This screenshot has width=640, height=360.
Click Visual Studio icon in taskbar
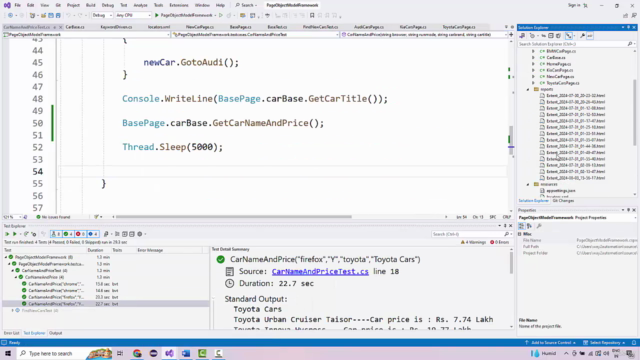click(169, 353)
